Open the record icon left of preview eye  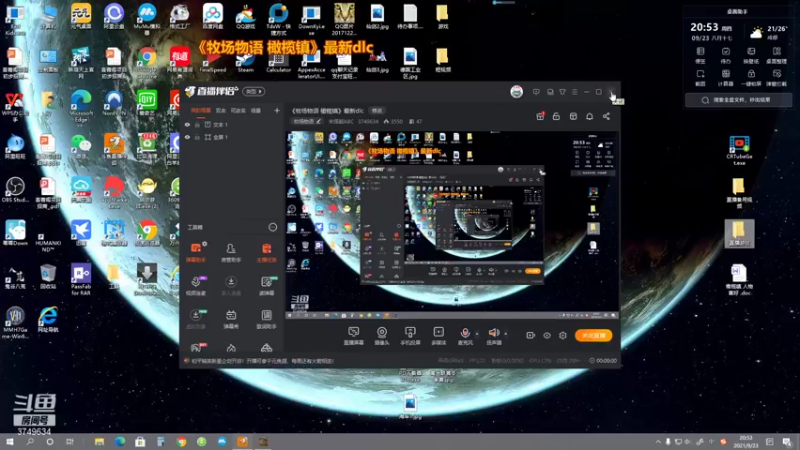(530, 335)
